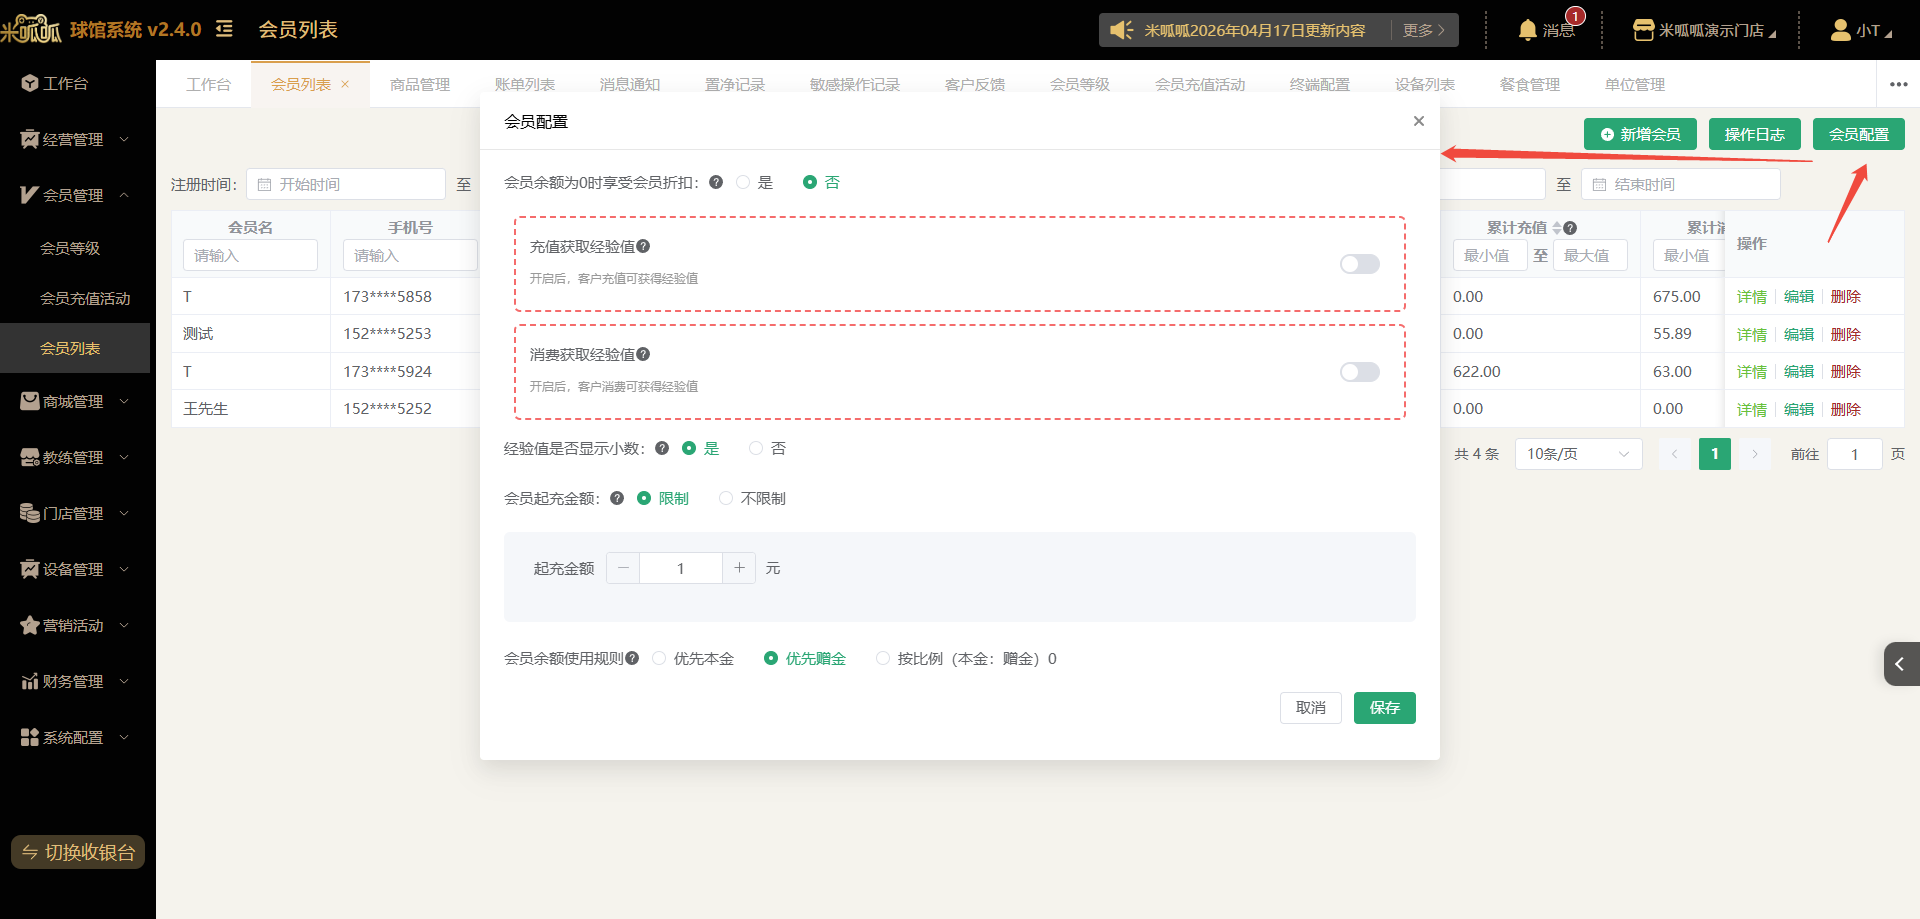Viewport: 1920px width, 919px height.
Task: Select 是 for 经验值是否显示小数
Action: click(701, 448)
